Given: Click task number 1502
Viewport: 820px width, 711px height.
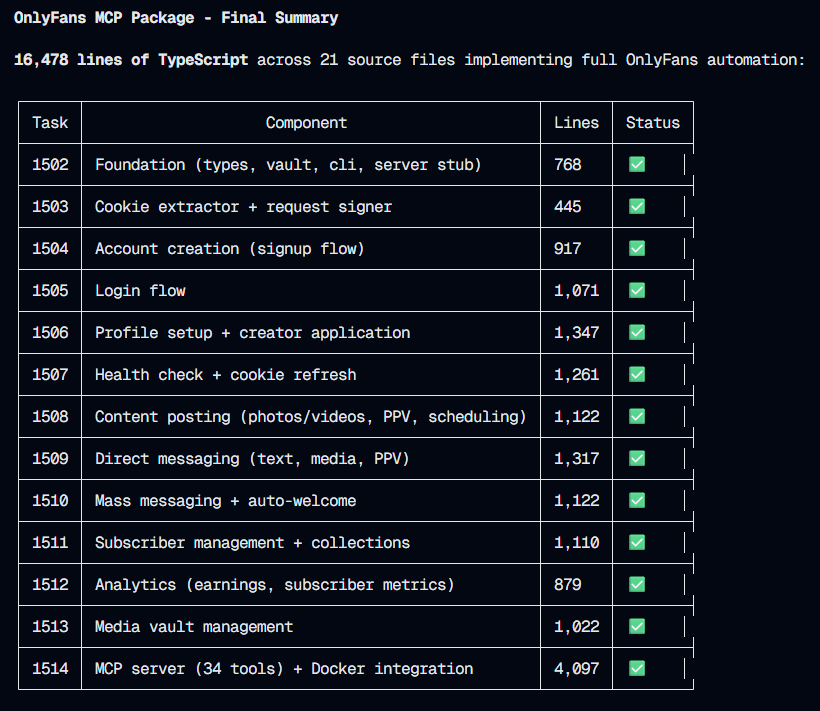Looking at the screenshot, I should point(50,165).
